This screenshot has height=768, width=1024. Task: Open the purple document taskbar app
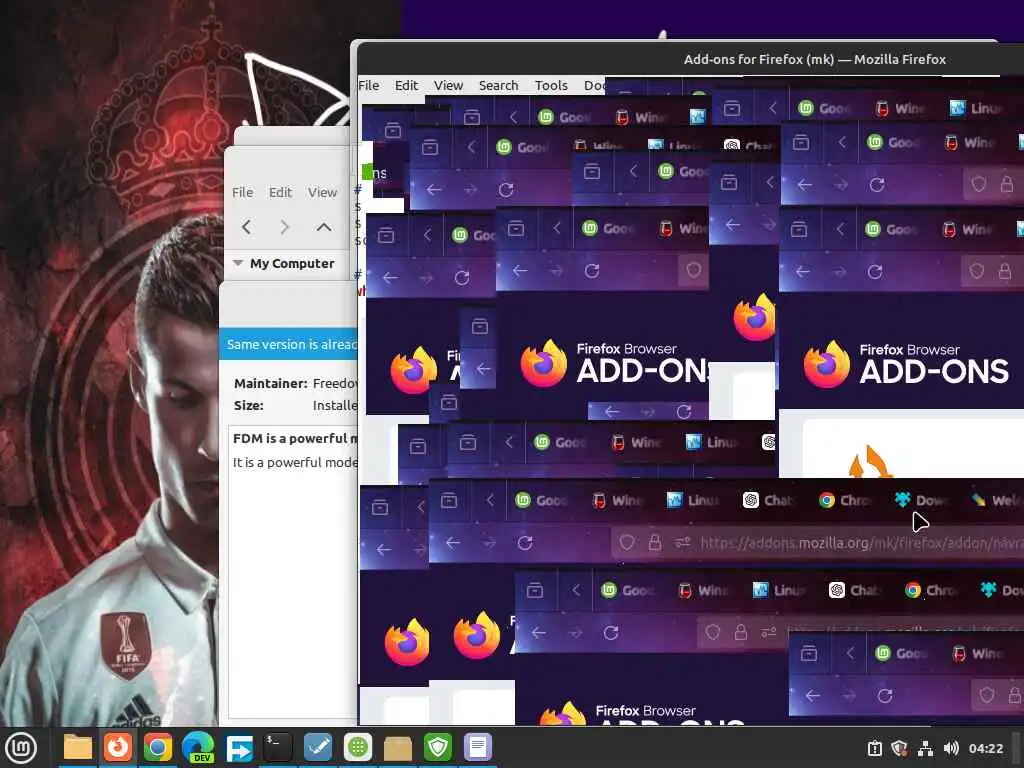[477, 748]
